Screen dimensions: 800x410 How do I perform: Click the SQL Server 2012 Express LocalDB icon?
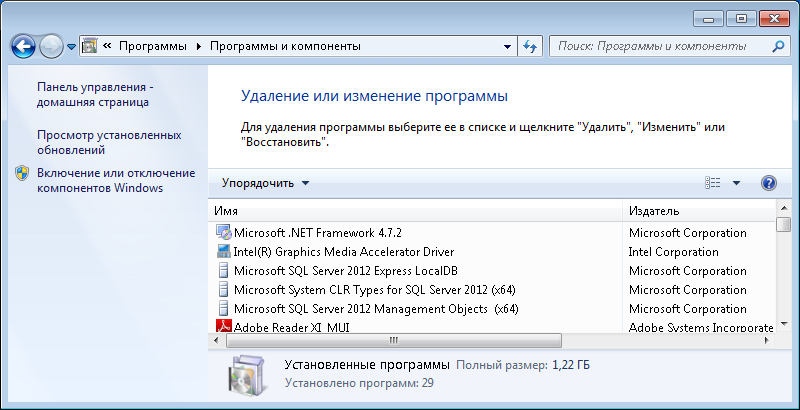click(x=223, y=270)
